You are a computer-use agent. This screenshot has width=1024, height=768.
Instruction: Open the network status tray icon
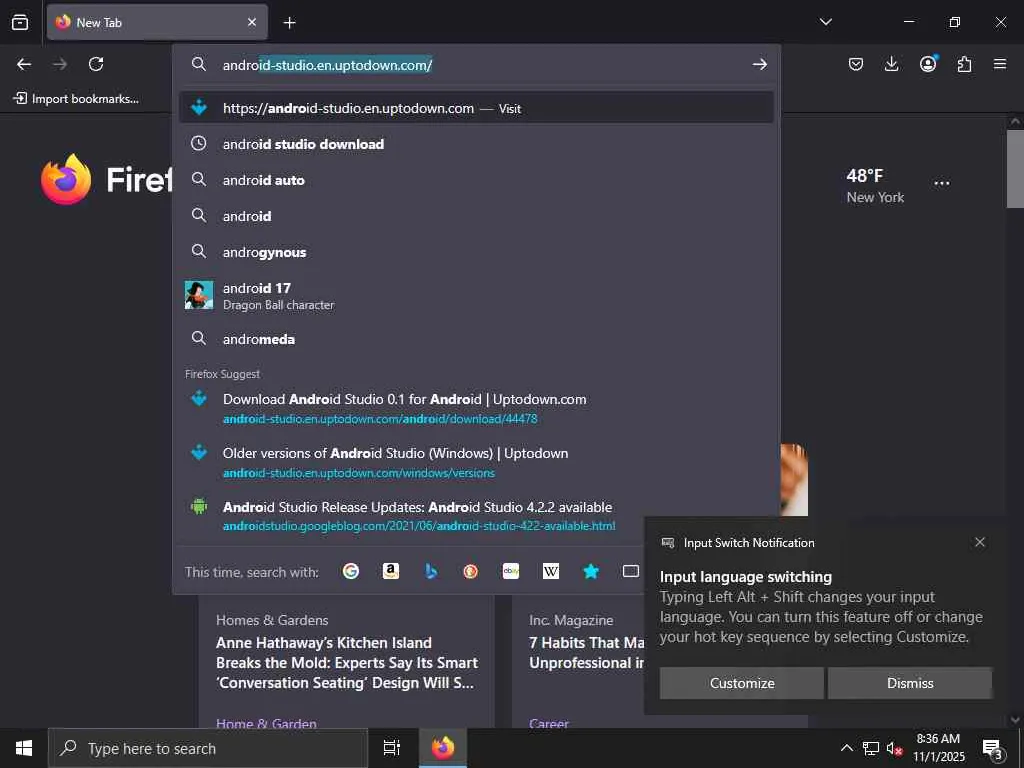point(871,748)
